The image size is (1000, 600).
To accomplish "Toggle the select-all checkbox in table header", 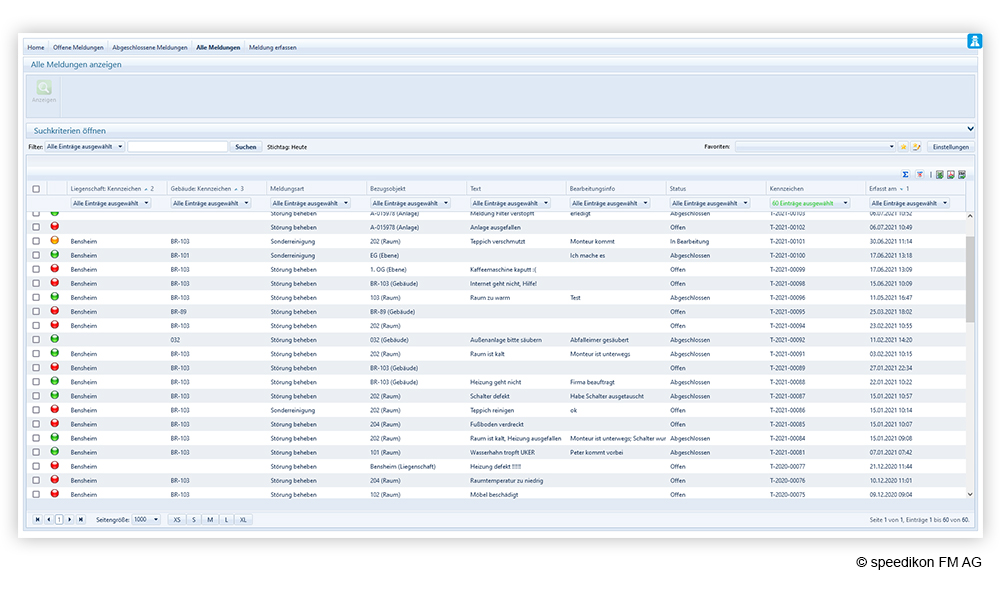I will coord(36,189).
